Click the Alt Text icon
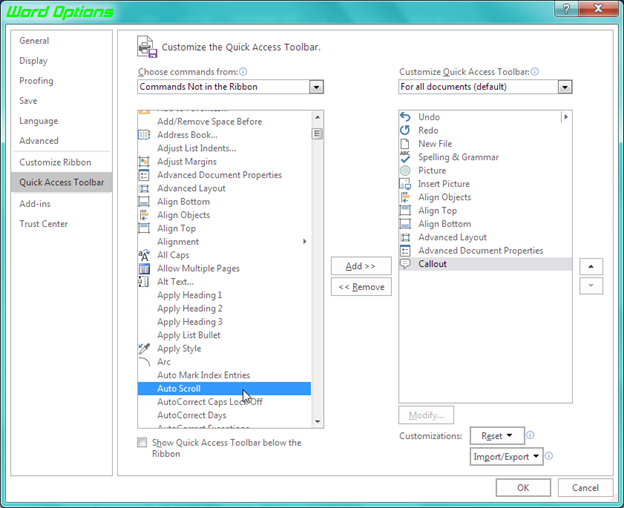 (144, 282)
